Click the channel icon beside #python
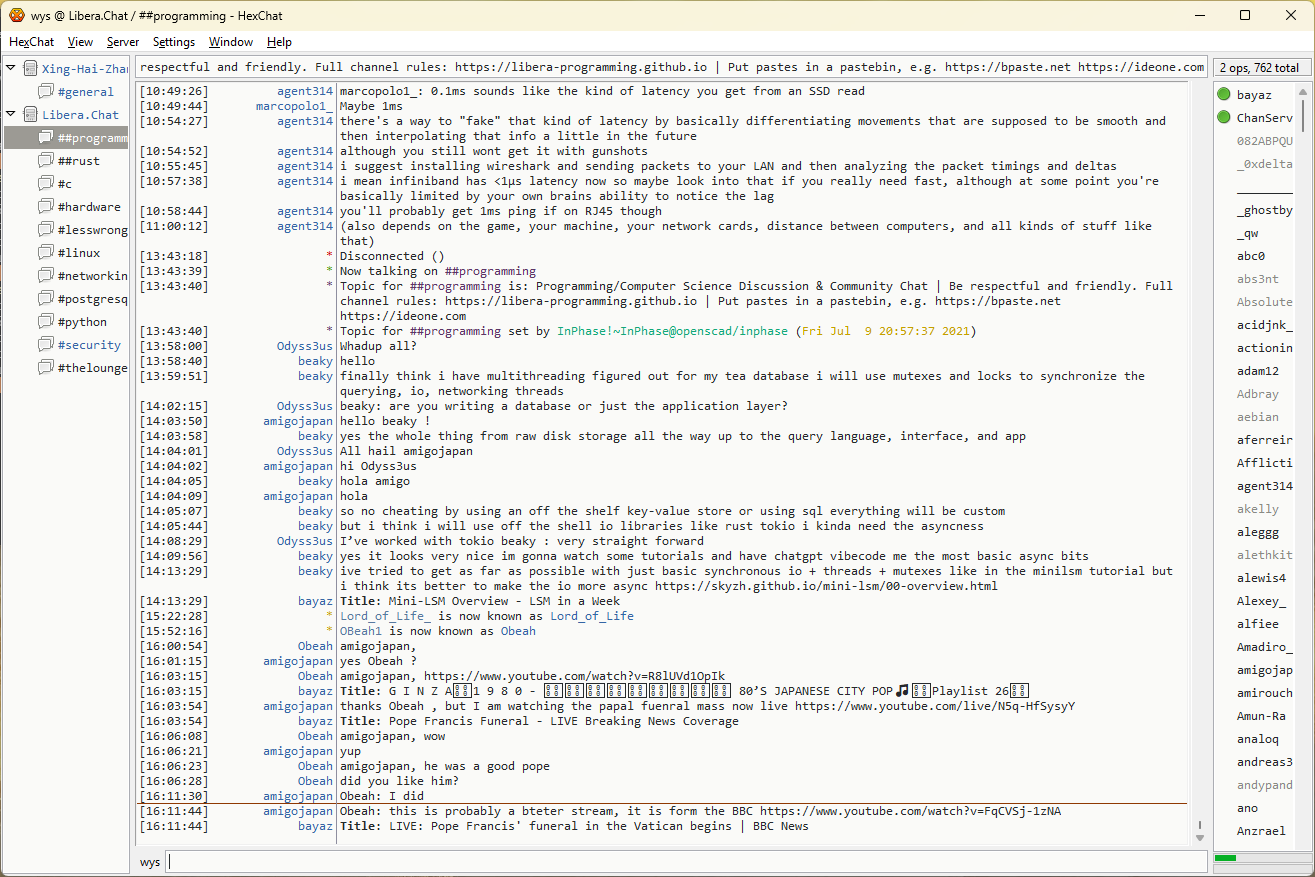The width and height of the screenshot is (1315, 877). pyautogui.click(x=46, y=322)
